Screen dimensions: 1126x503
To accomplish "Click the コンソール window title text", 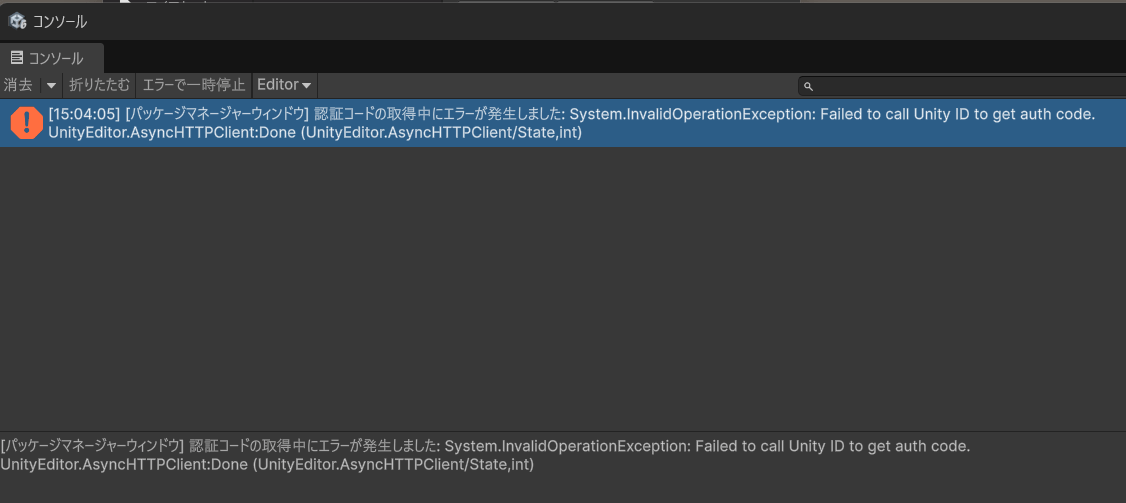I will 60,21.
